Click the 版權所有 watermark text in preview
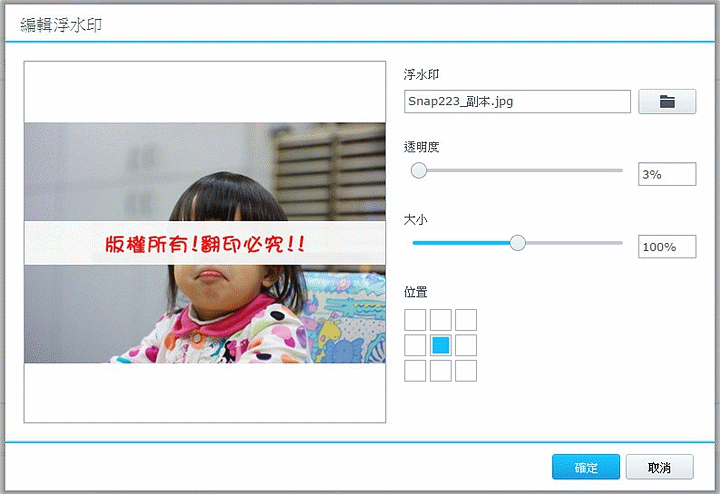Screen dimensions: 720x494 204,244
